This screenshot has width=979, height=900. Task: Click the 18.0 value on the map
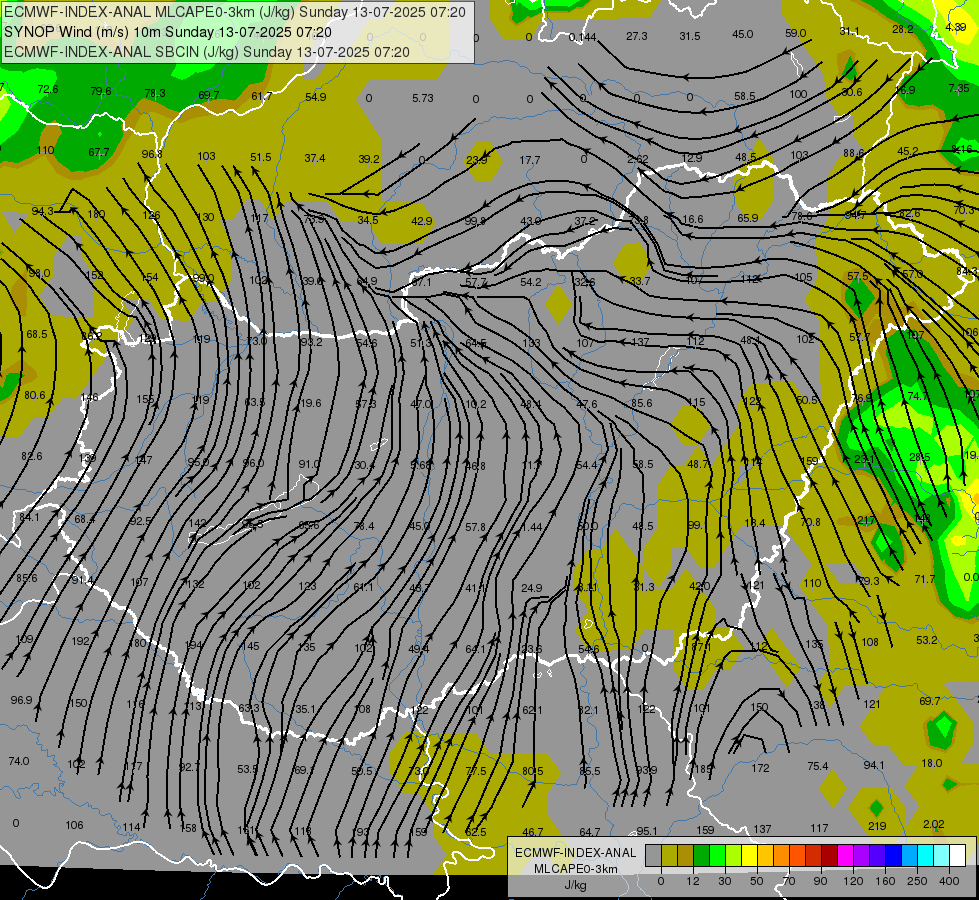pos(932,763)
